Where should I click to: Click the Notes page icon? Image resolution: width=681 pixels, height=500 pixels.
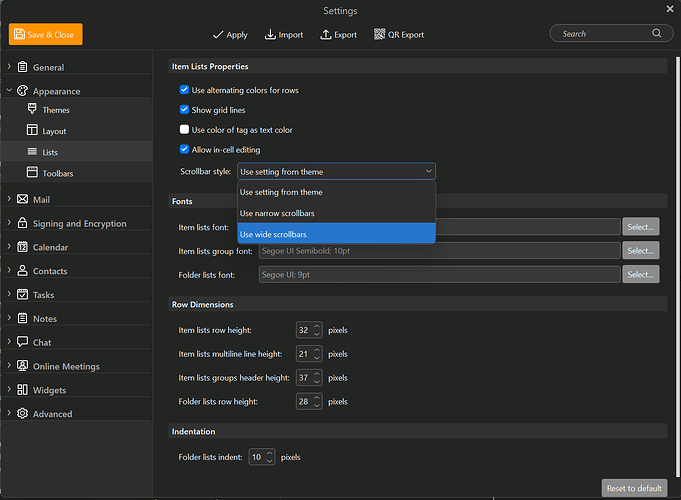[22, 318]
